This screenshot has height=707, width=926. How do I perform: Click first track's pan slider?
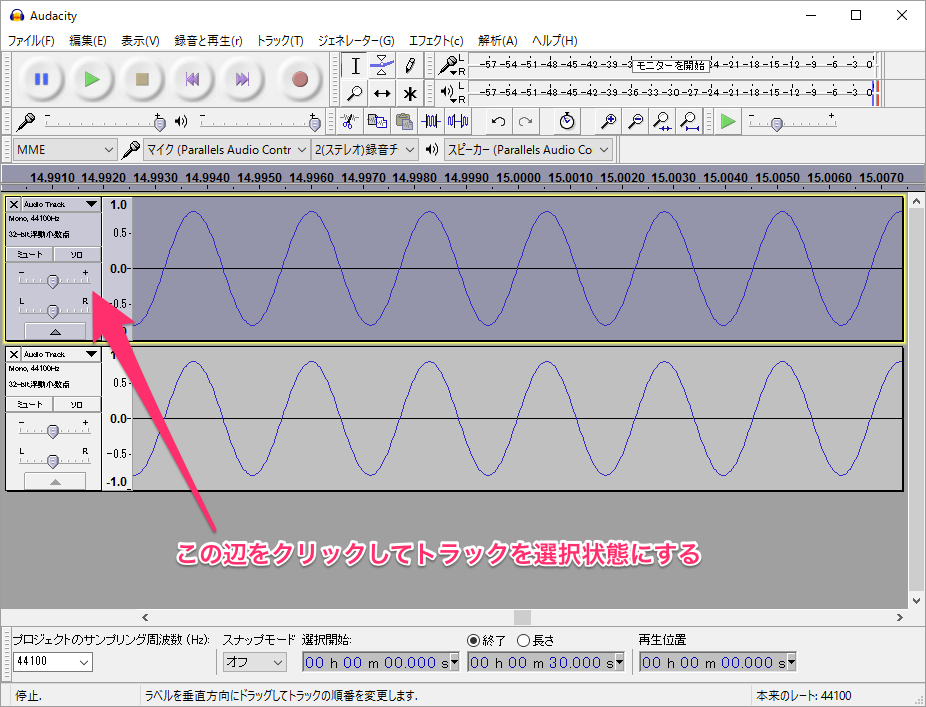(53, 309)
